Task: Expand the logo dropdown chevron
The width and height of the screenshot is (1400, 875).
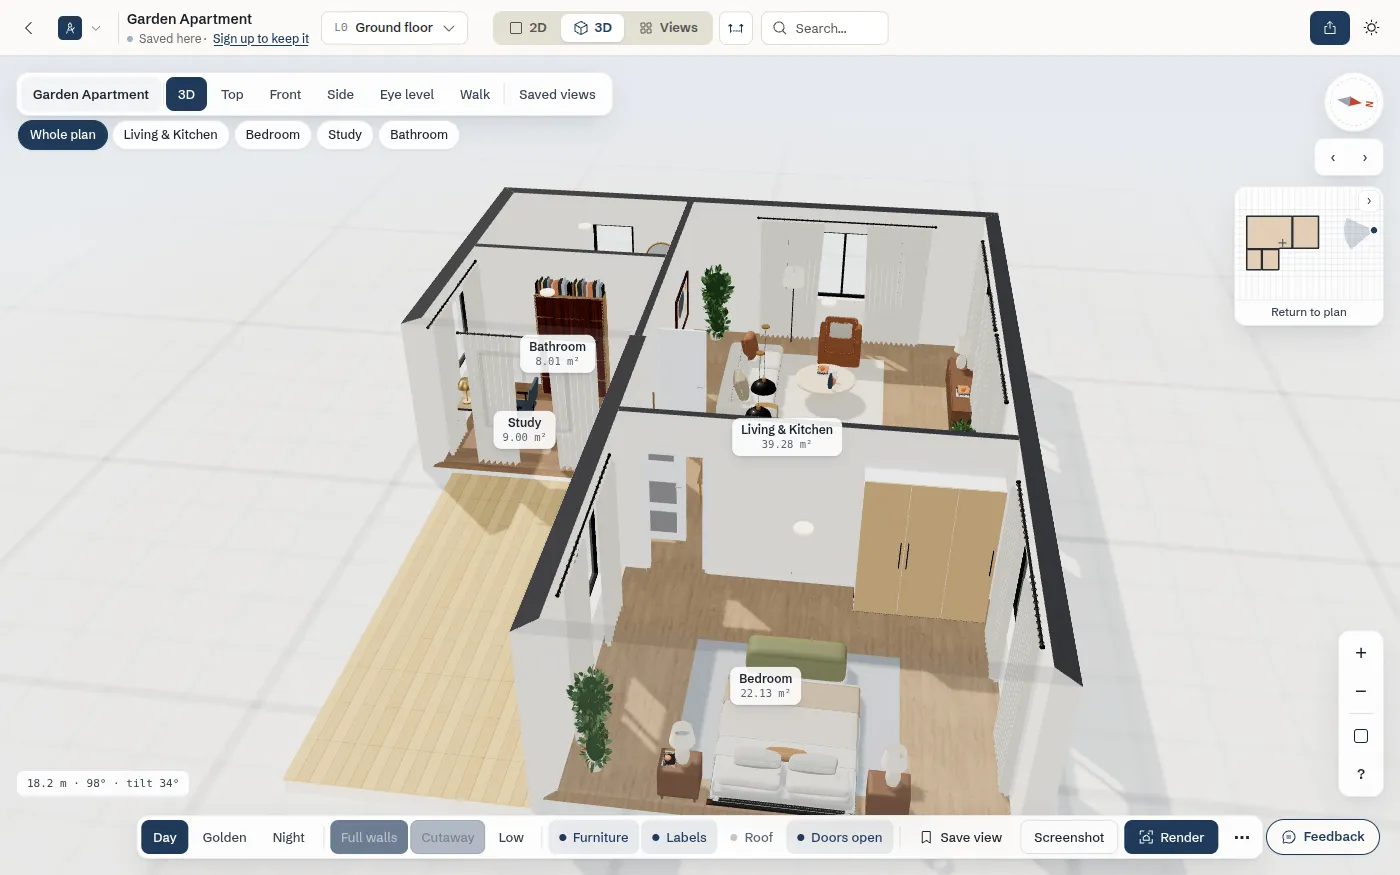Action: [96, 28]
